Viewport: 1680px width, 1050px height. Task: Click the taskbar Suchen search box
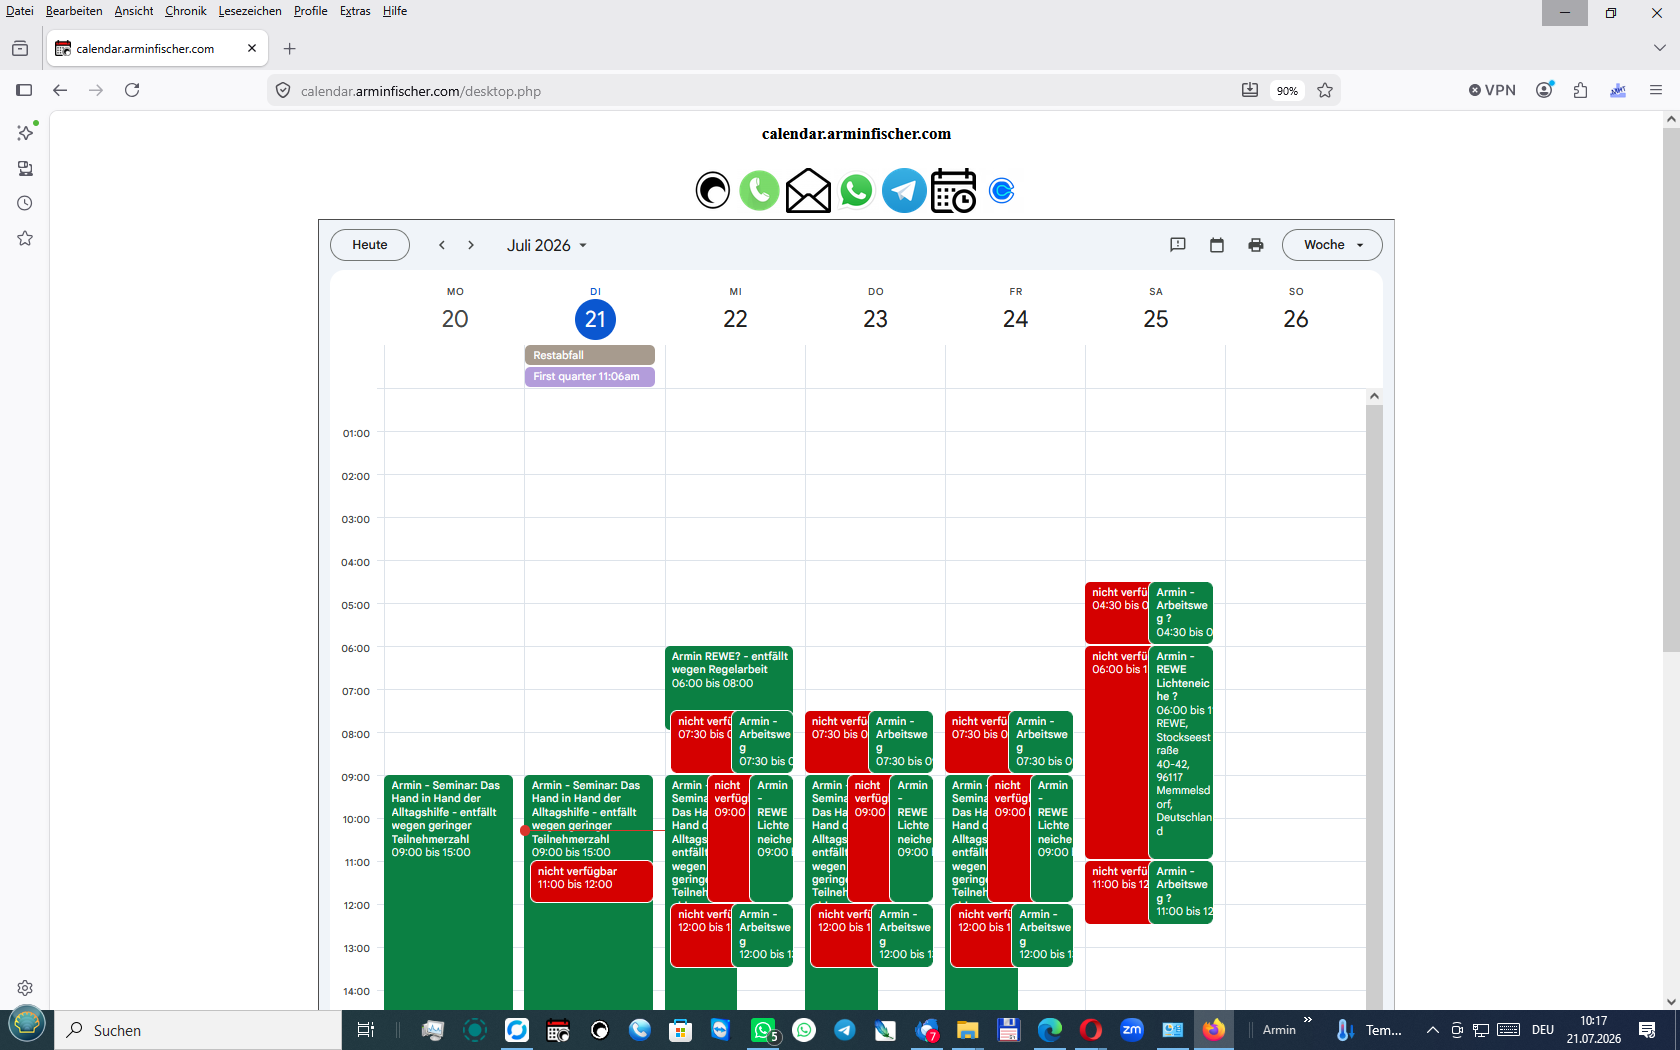point(198,1030)
